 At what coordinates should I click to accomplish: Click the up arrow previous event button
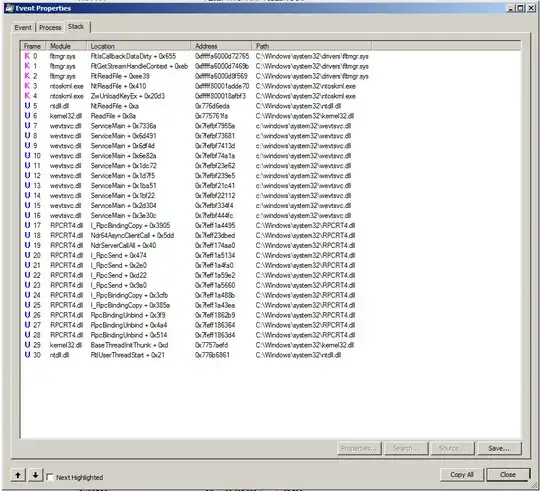coord(18,476)
